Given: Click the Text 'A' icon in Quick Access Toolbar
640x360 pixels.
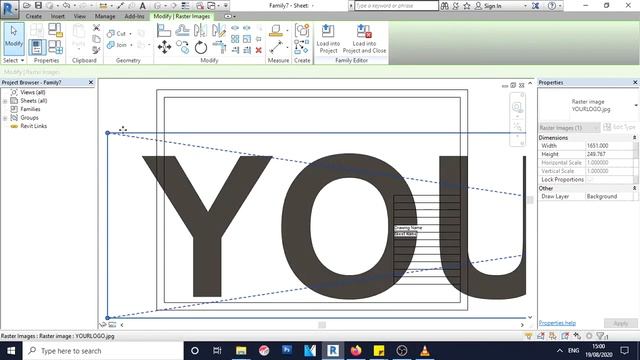Looking at the screenshot, I should pyautogui.click(x=142, y=6).
